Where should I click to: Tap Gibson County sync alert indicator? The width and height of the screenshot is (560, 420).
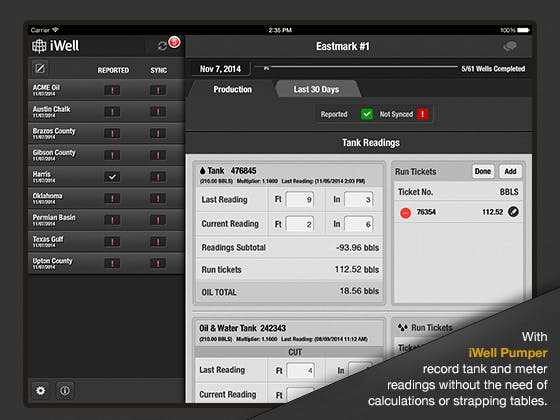coord(158,155)
